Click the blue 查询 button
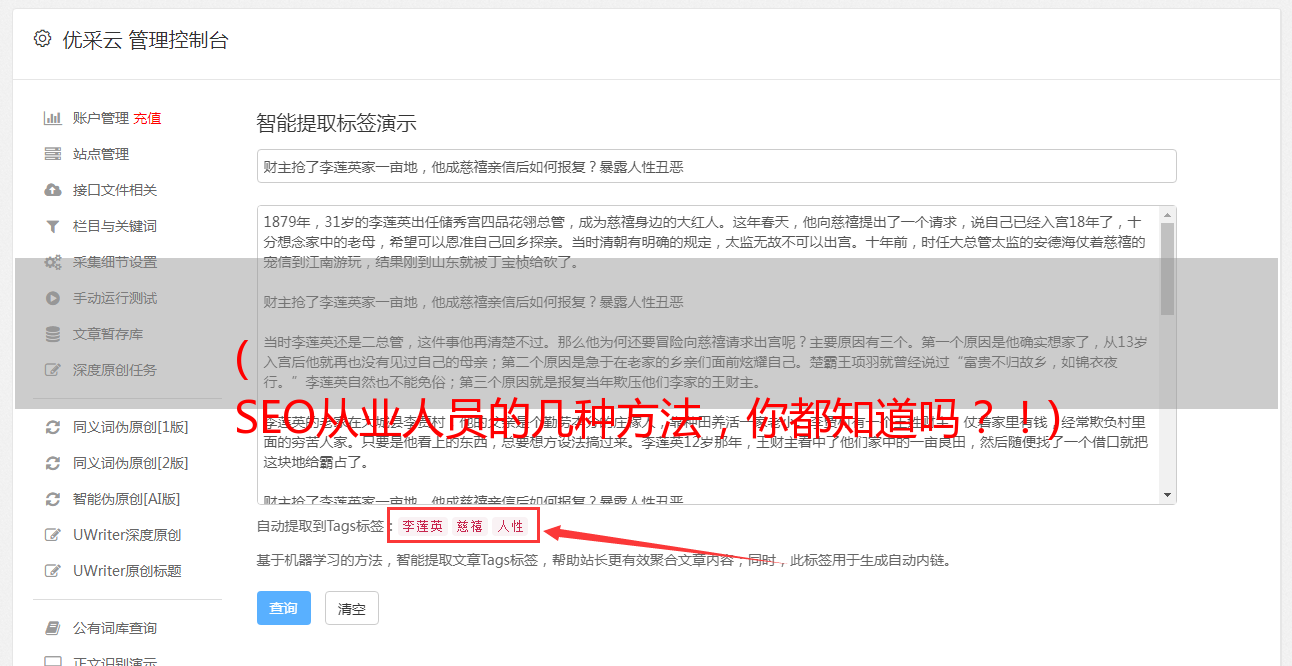The width and height of the screenshot is (1292, 666). [x=284, y=608]
